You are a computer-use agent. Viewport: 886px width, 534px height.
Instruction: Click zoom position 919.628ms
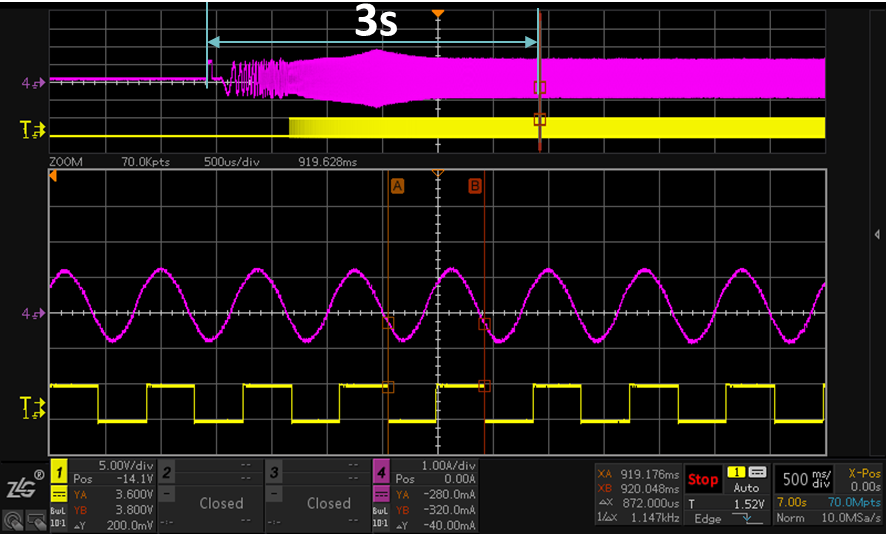328,162
